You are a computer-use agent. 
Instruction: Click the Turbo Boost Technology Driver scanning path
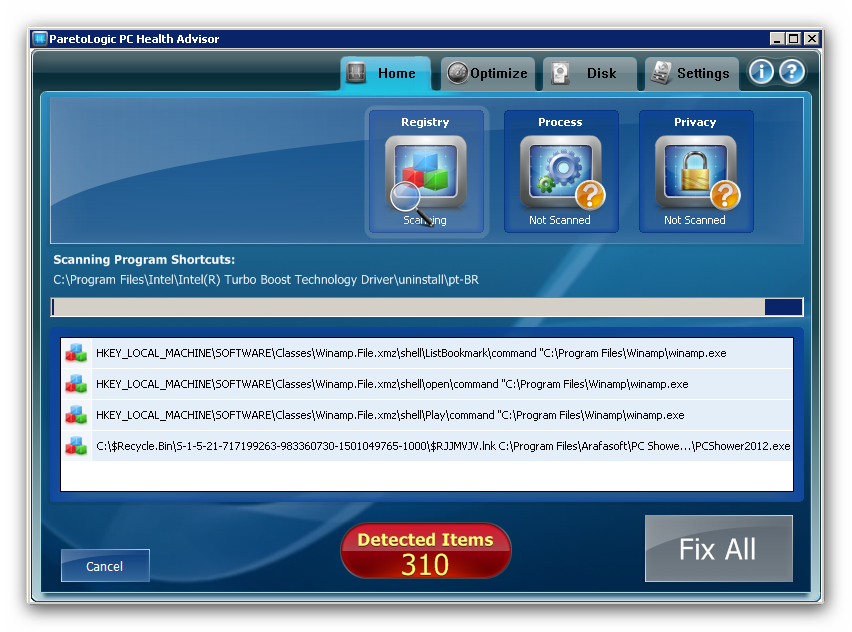(x=266, y=280)
